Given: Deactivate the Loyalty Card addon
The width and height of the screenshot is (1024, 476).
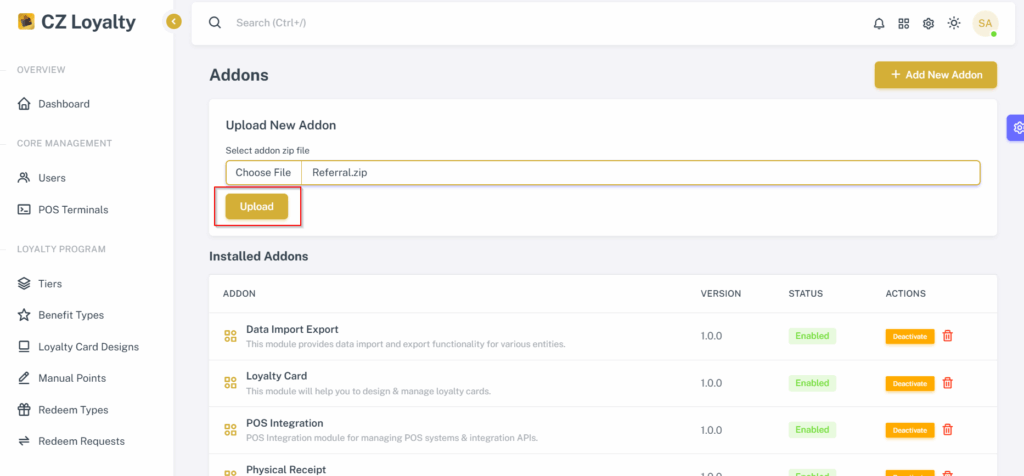Looking at the screenshot, I should (x=910, y=383).
